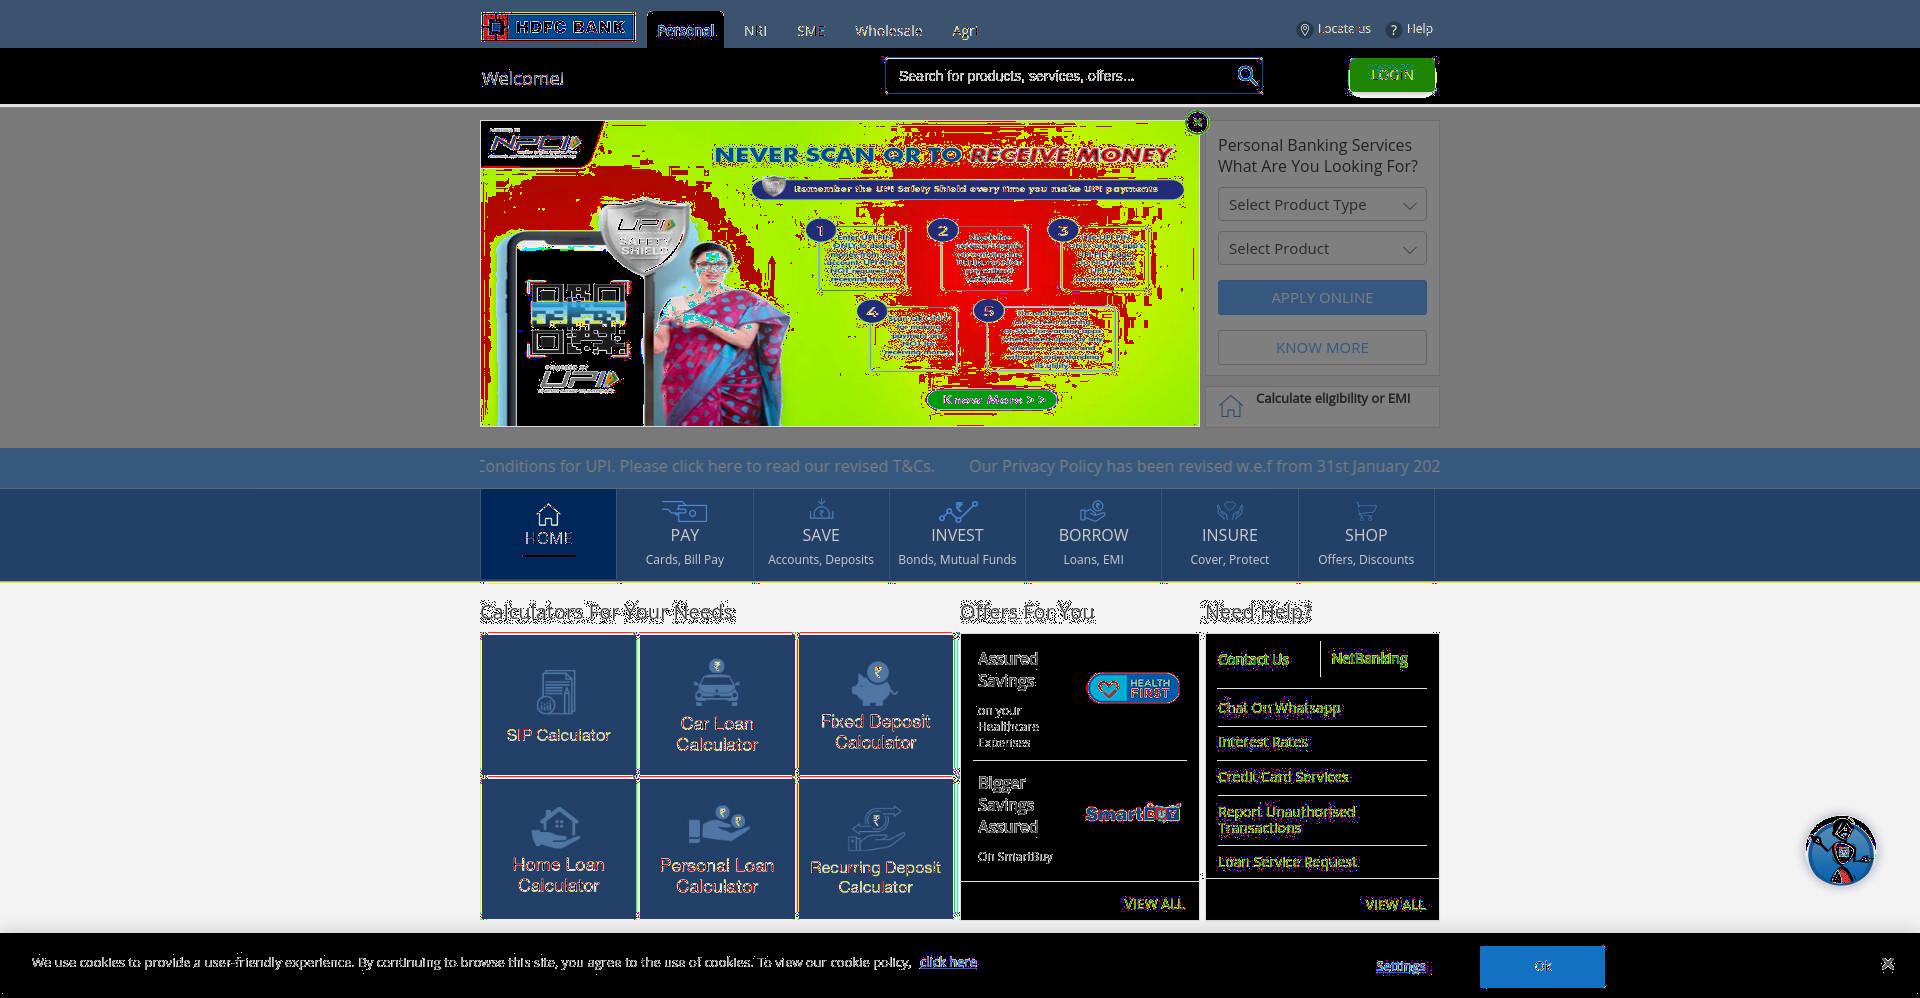Open the house icon beside Calculate eligibility

[1231, 406]
